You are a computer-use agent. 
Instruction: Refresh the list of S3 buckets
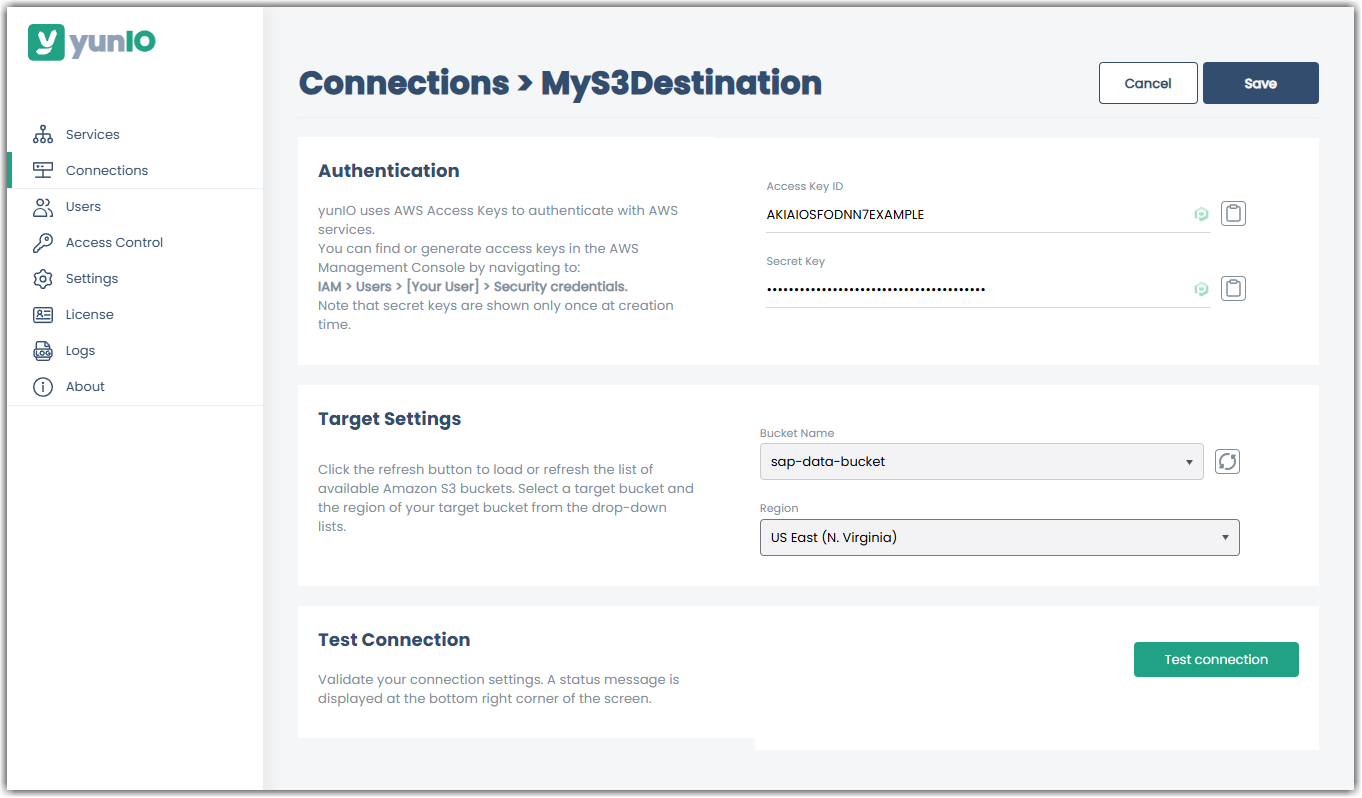pos(1227,461)
